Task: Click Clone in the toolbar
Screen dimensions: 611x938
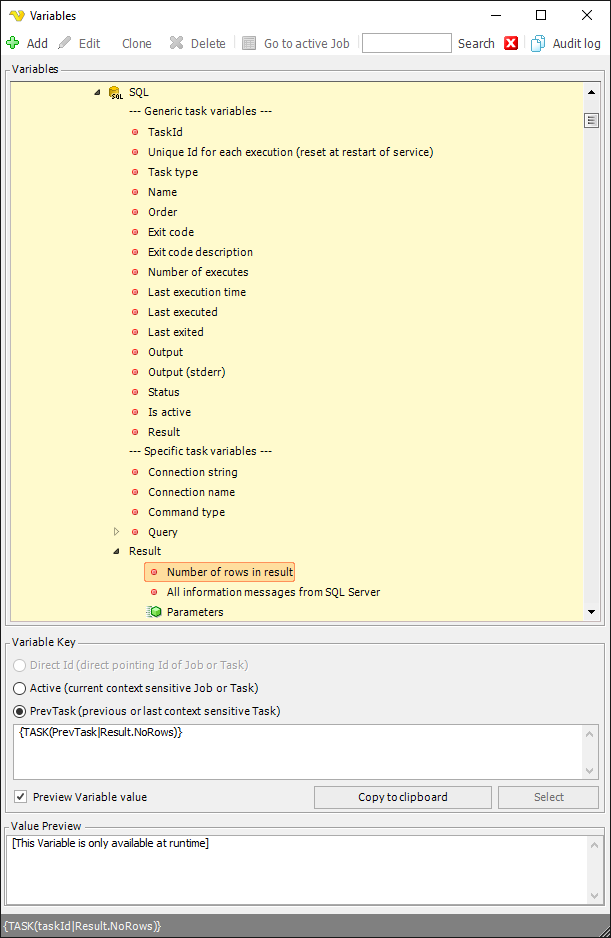Action: tap(136, 44)
